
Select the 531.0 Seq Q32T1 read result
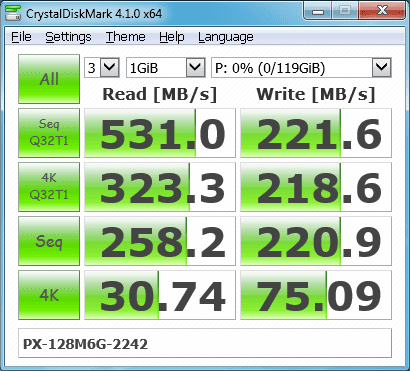click(x=160, y=133)
